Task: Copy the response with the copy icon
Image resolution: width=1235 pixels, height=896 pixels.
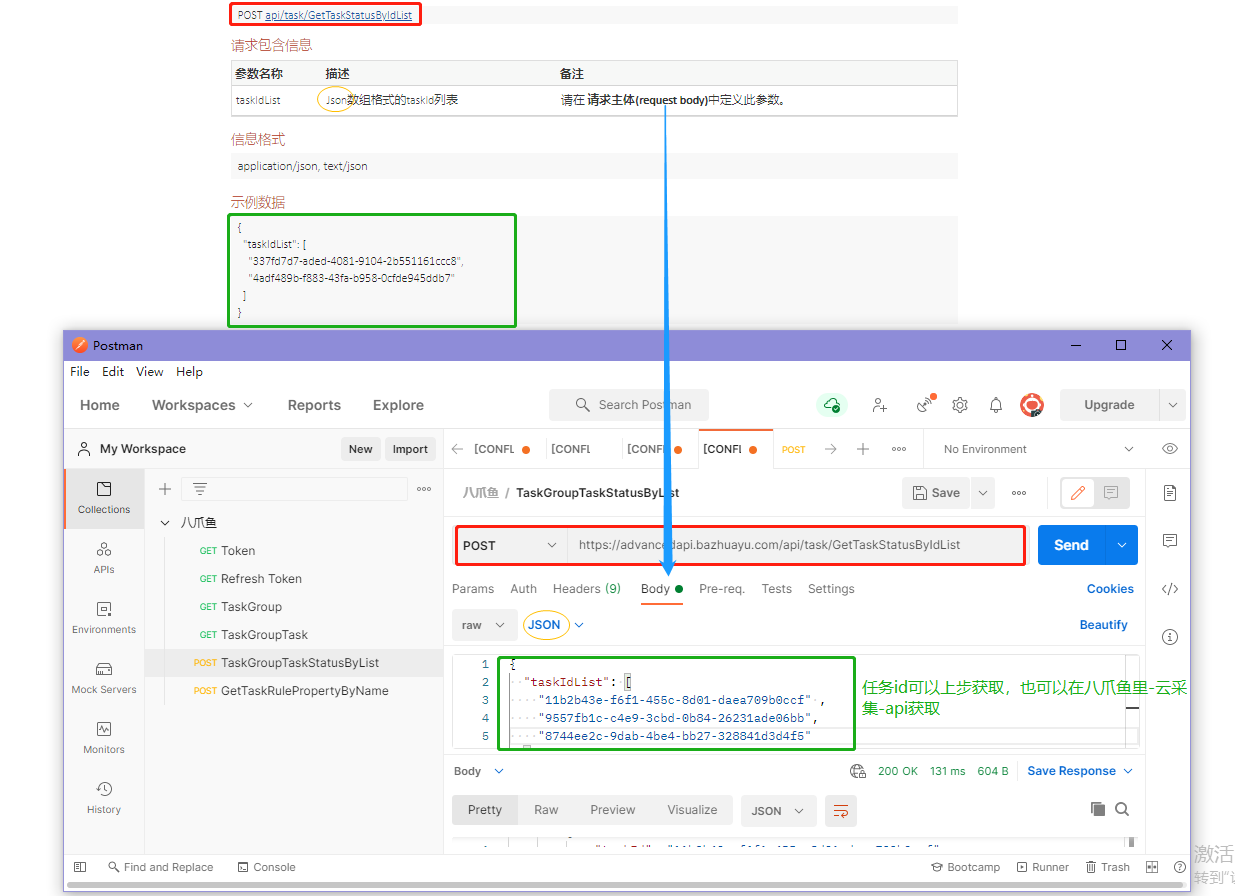Action: coord(1098,809)
